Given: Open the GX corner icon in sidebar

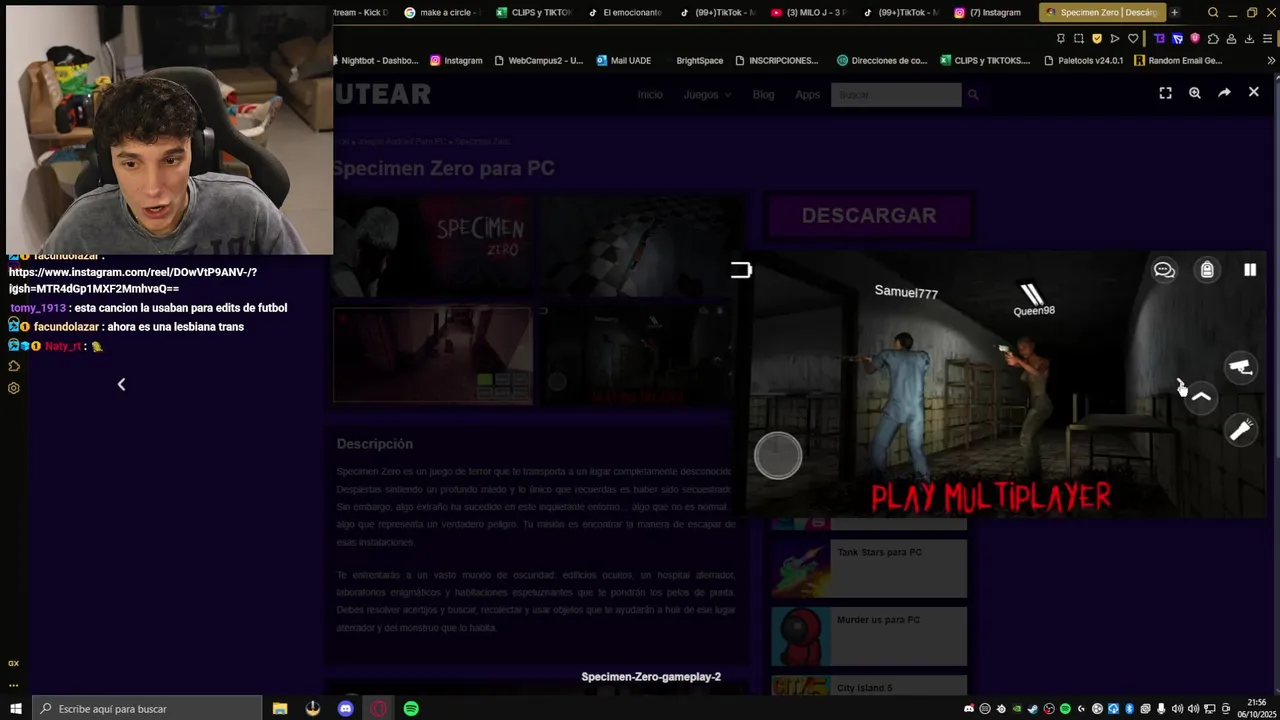Looking at the screenshot, I should 14,663.
